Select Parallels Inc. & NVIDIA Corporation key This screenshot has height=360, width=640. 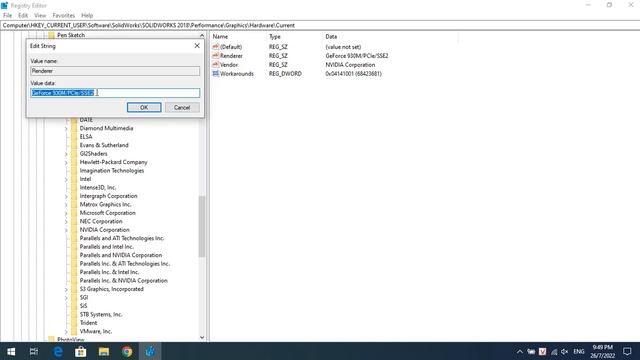click(x=124, y=281)
